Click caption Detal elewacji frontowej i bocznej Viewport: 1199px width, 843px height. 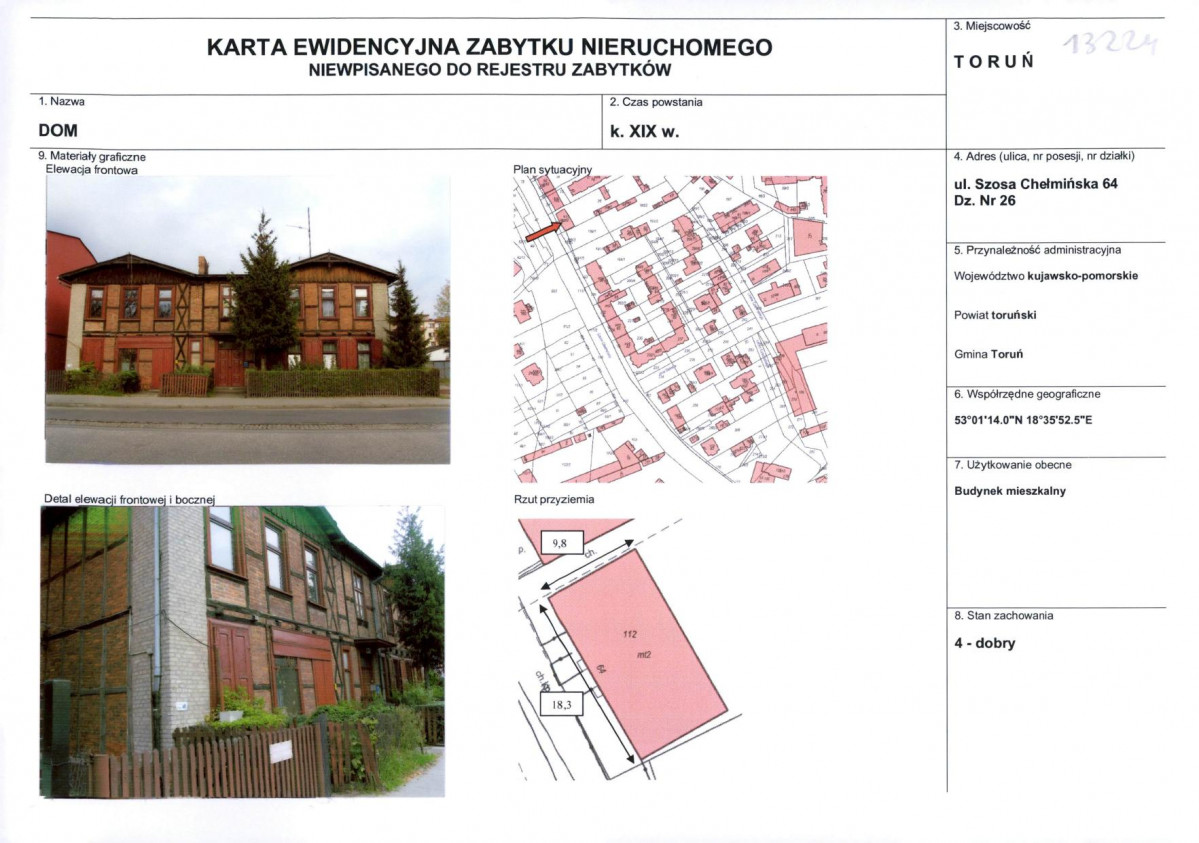pos(129,499)
